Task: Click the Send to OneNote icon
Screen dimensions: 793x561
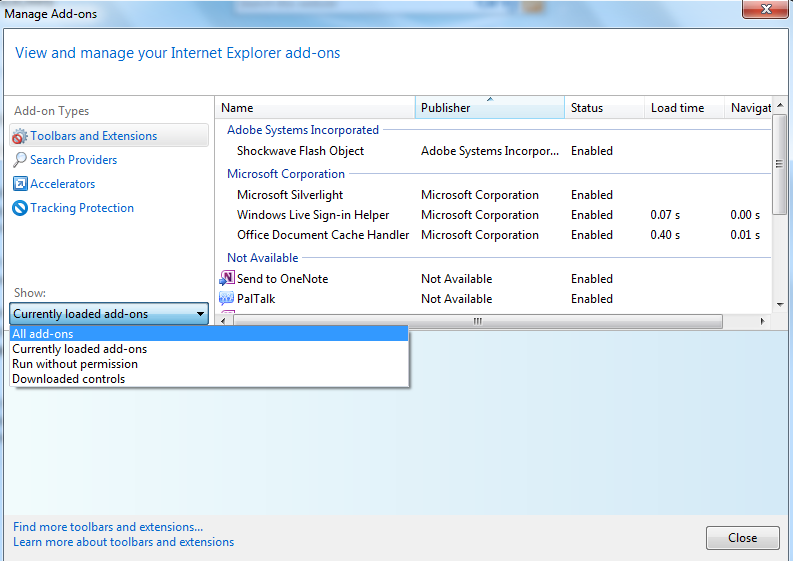Action: (x=227, y=278)
